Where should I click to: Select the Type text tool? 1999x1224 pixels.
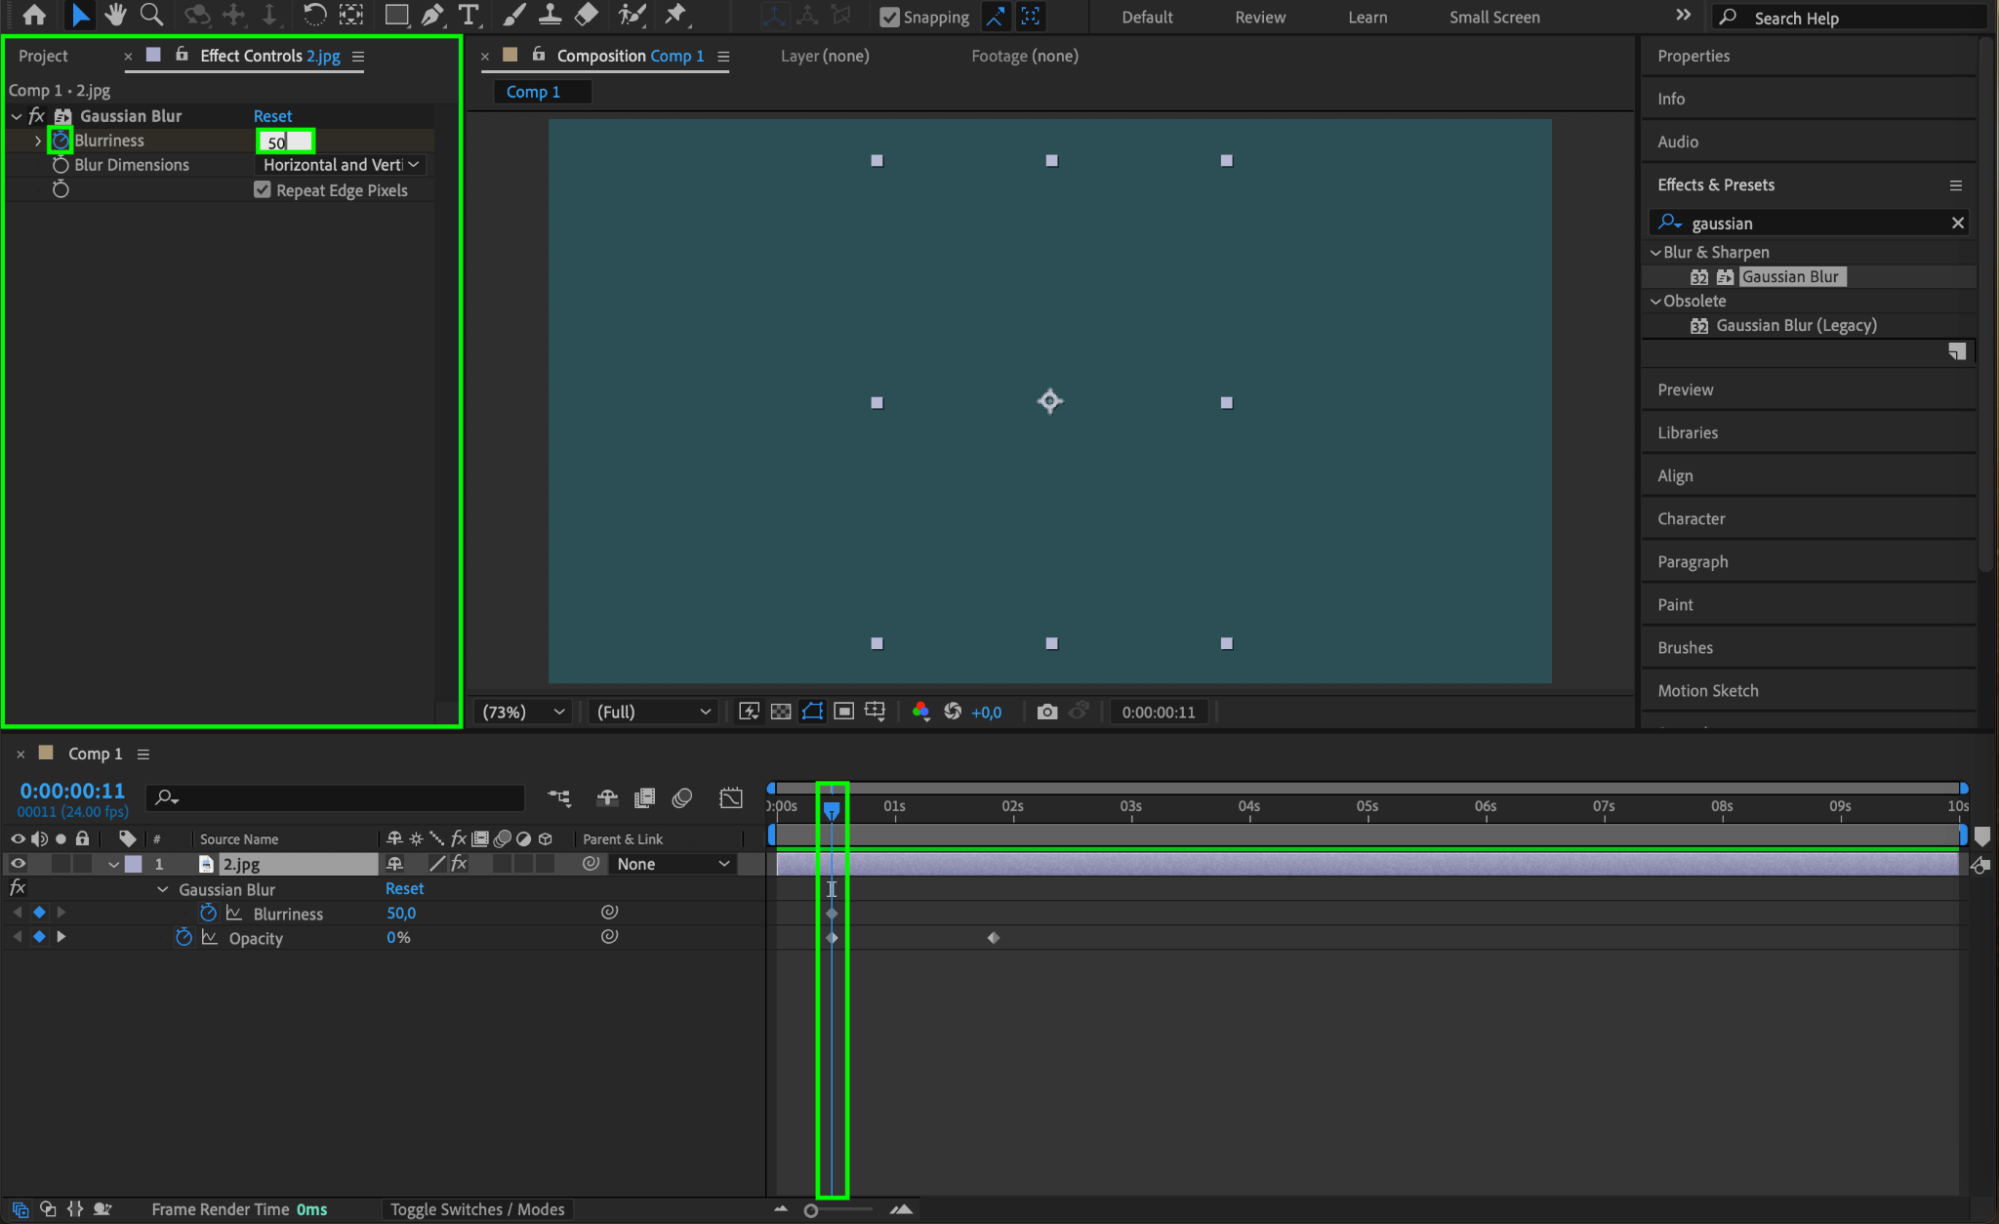[468, 15]
